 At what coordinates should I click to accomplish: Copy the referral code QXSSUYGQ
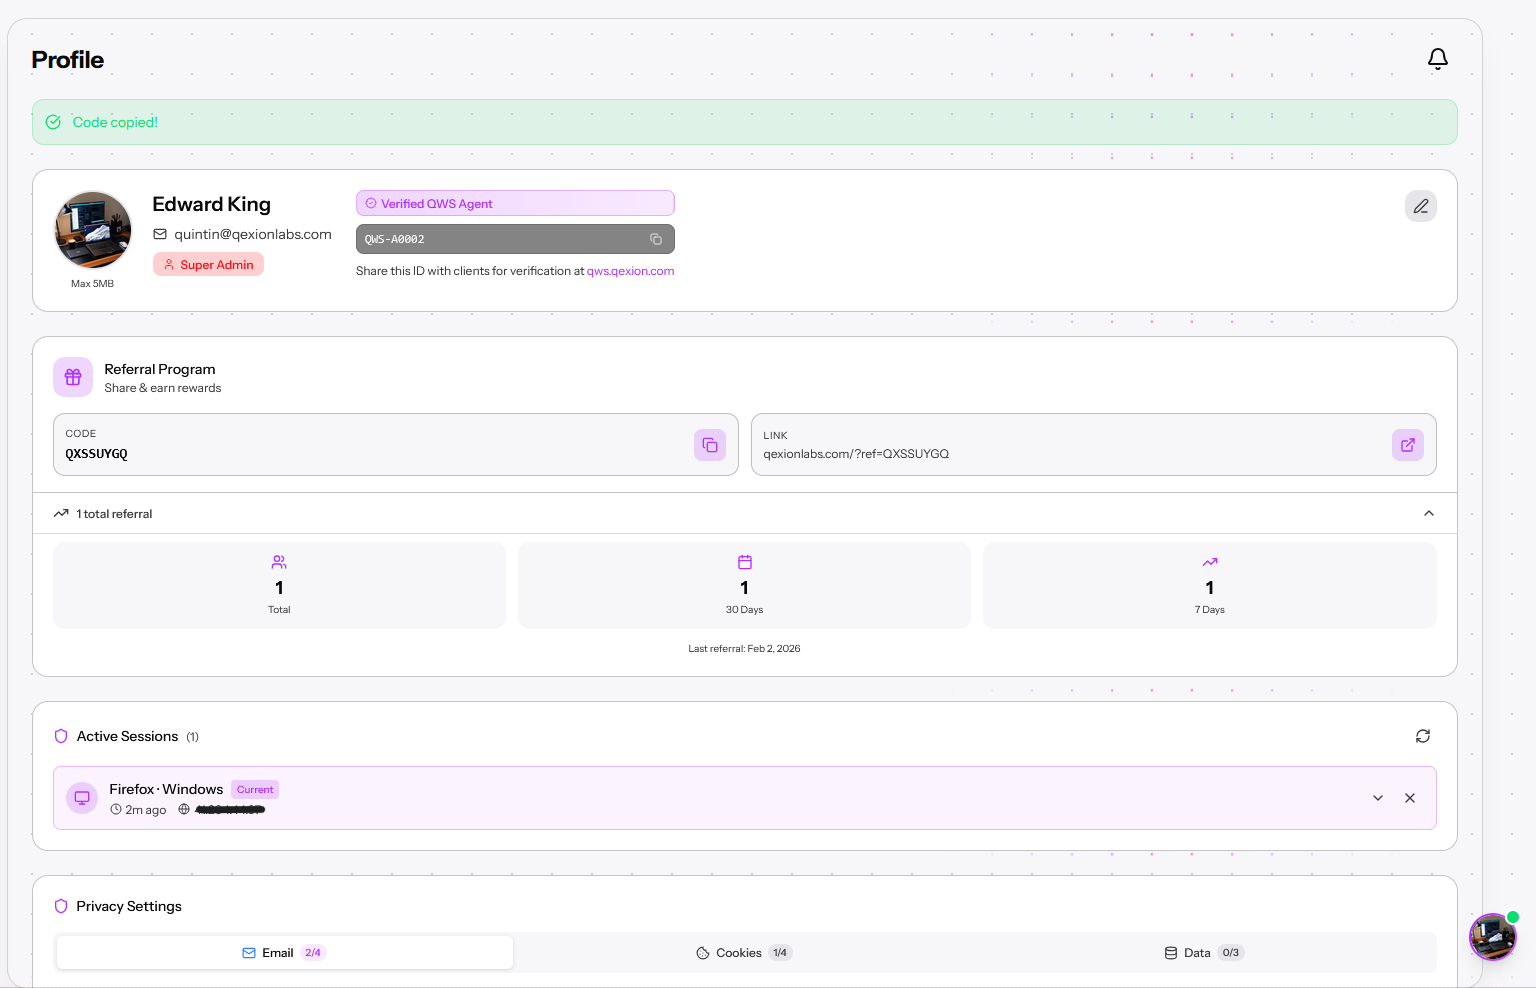710,445
